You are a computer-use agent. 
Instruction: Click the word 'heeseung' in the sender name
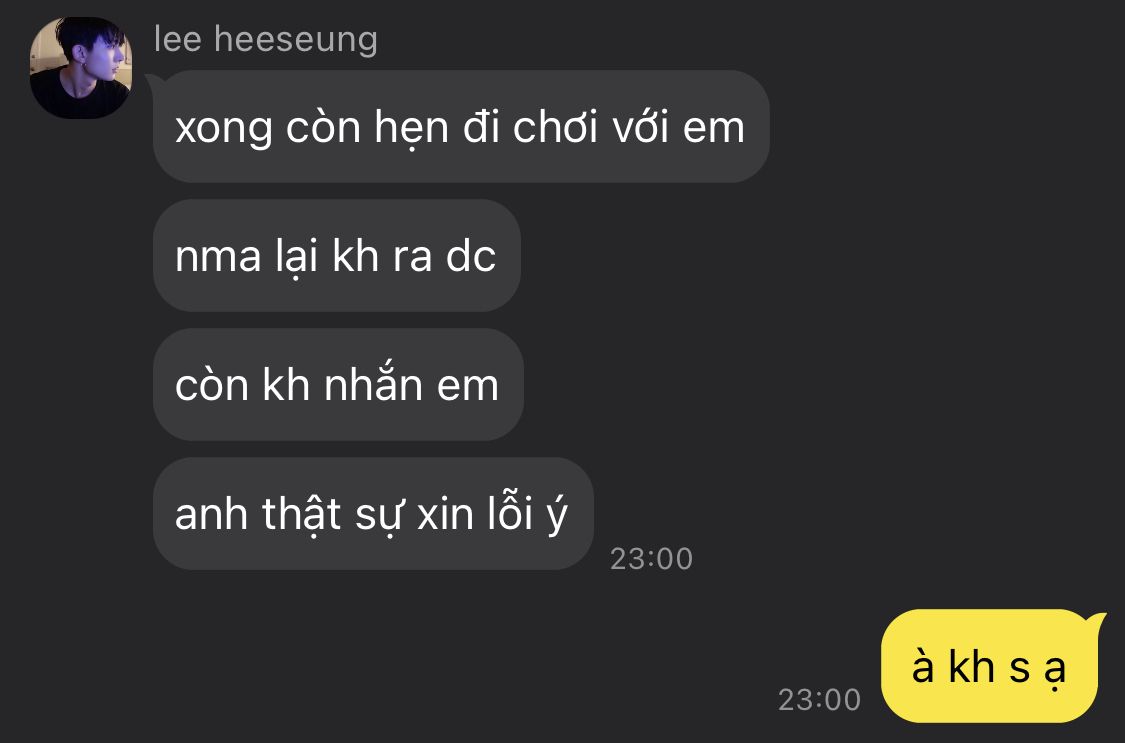click(x=296, y=40)
